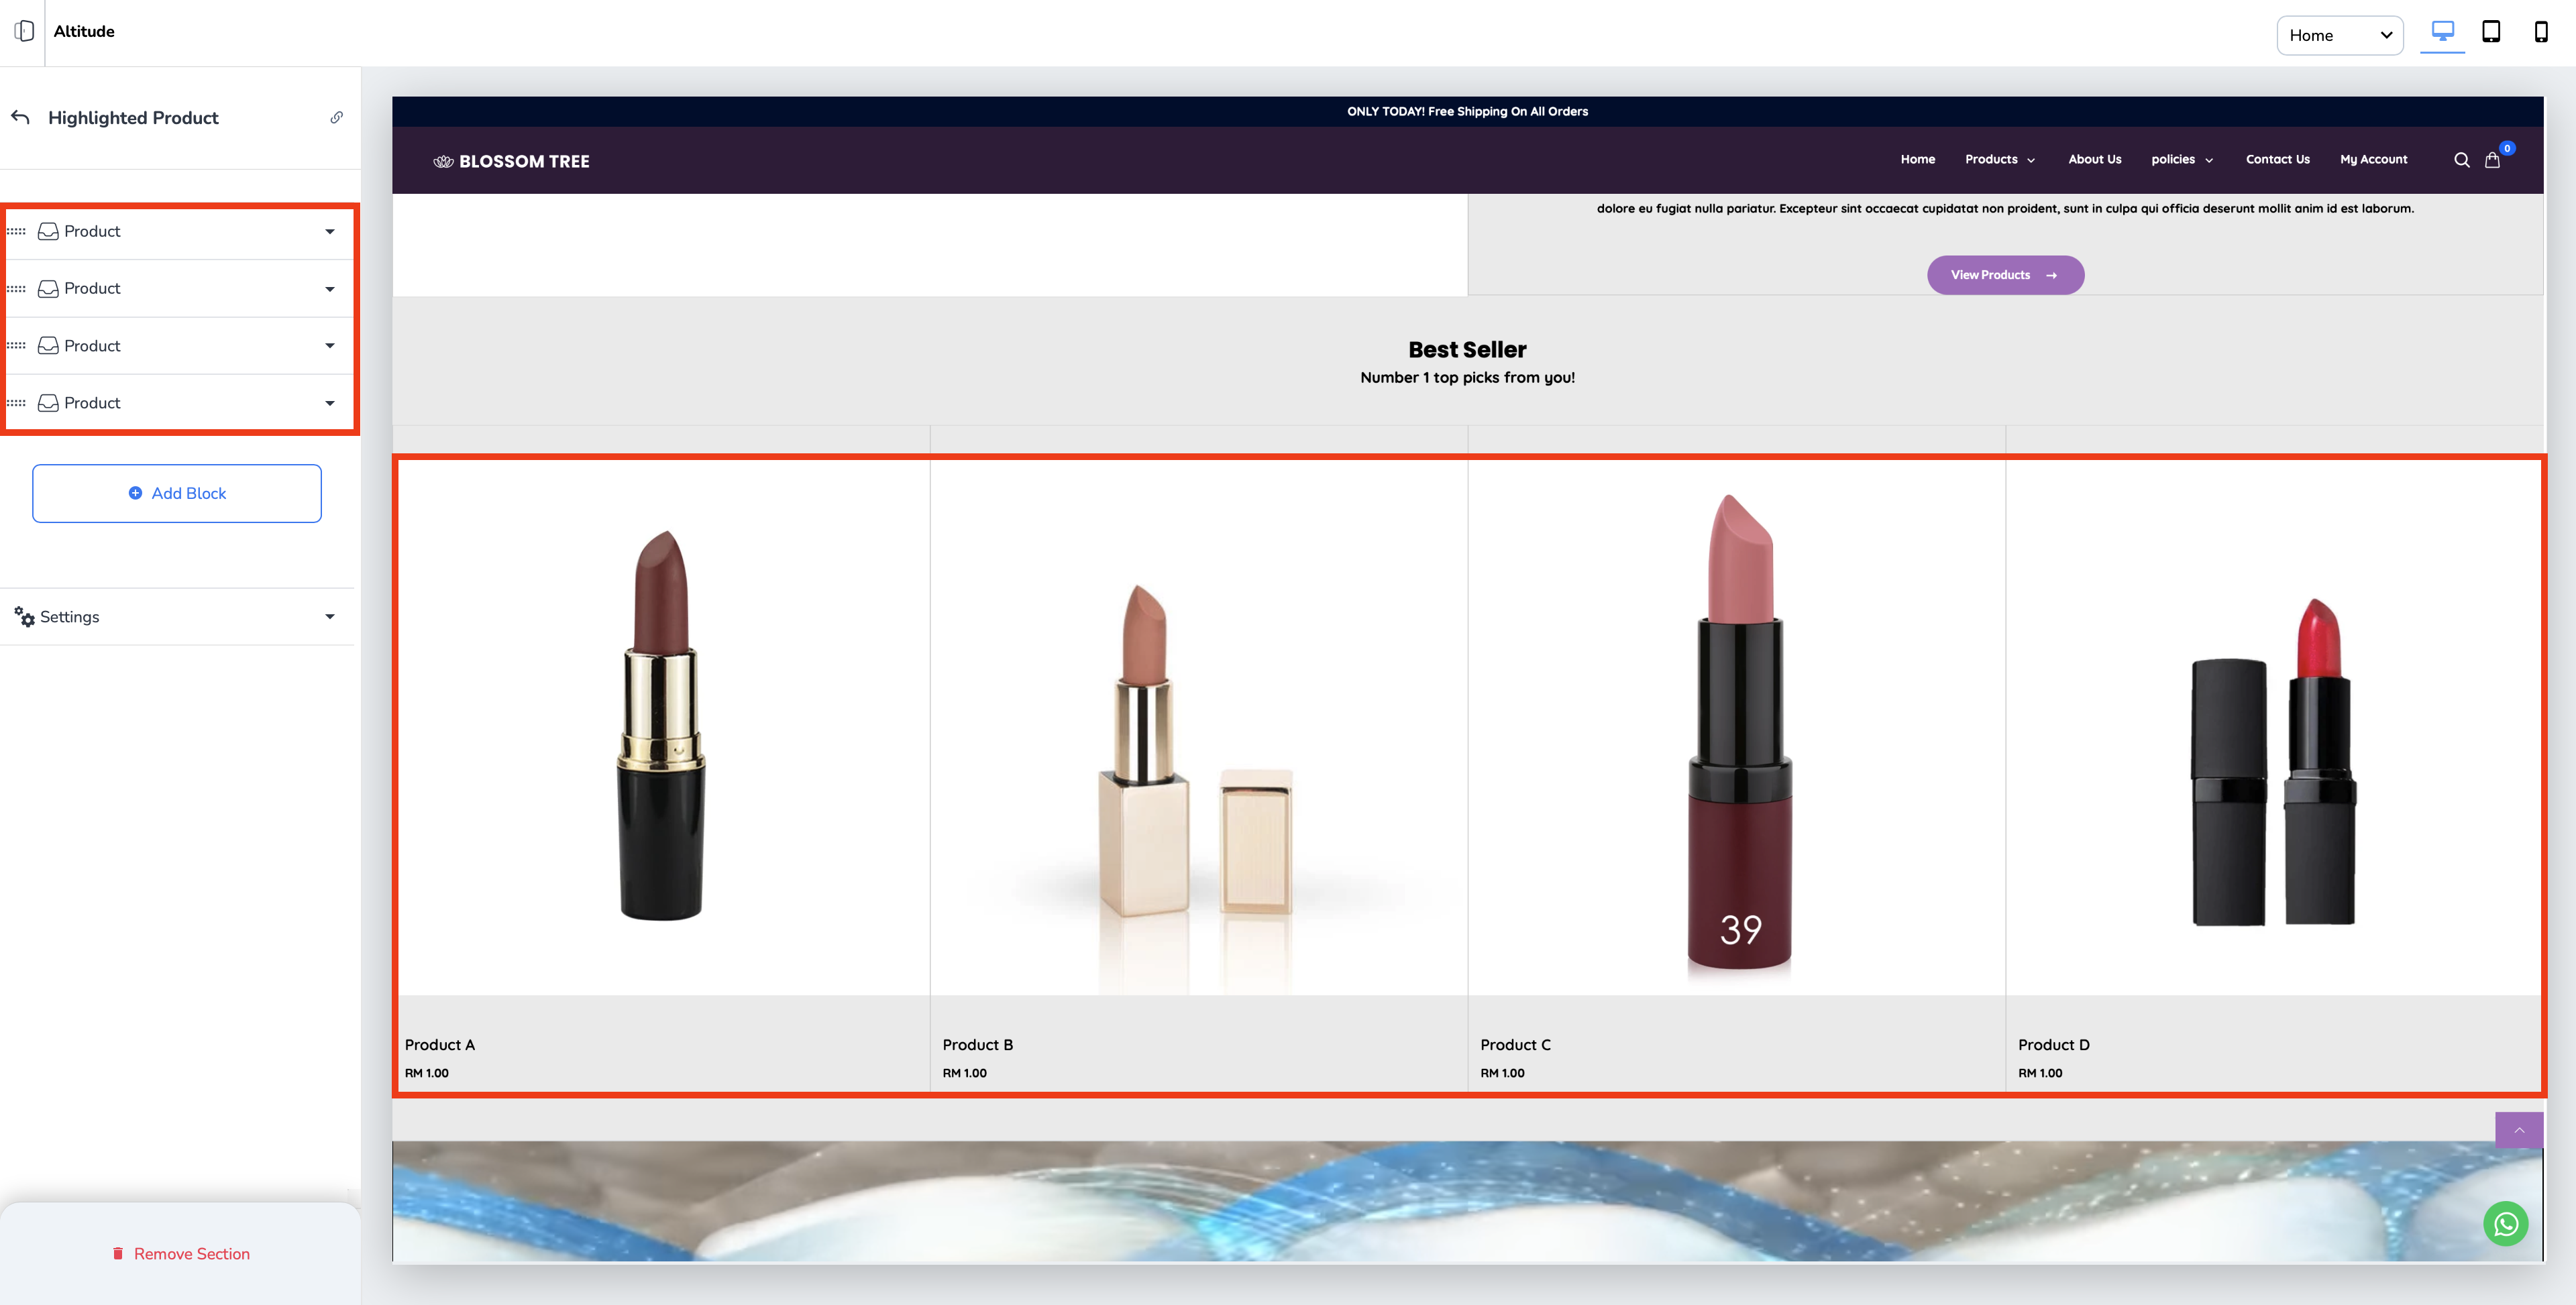Select the Product C lipstick image
The width and height of the screenshot is (2576, 1305).
(x=1737, y=728)
